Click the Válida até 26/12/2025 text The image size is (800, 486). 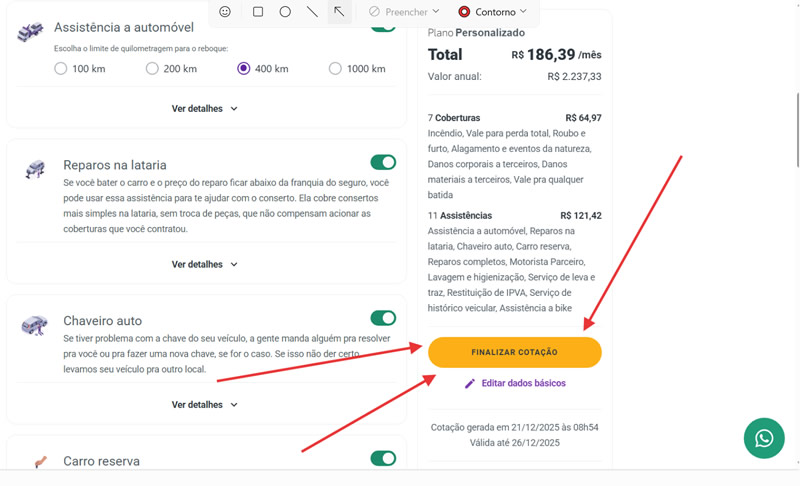click(x=514, y=443)
